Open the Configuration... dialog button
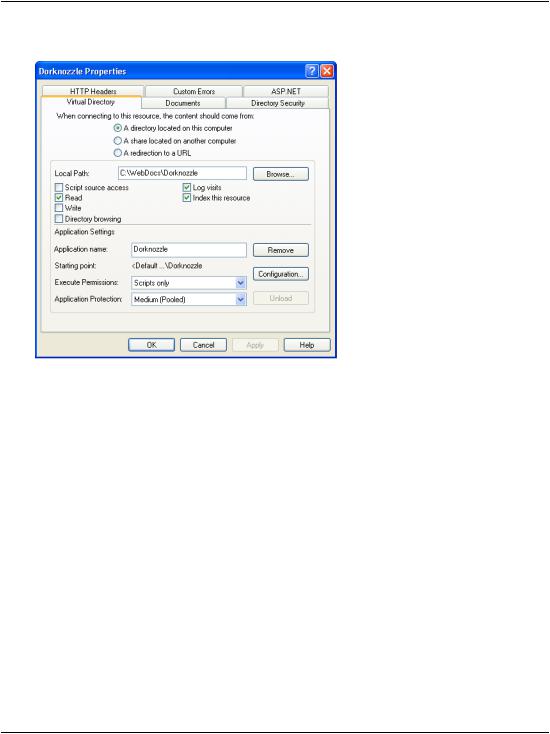The image size is (550, 734). point(281,274)
